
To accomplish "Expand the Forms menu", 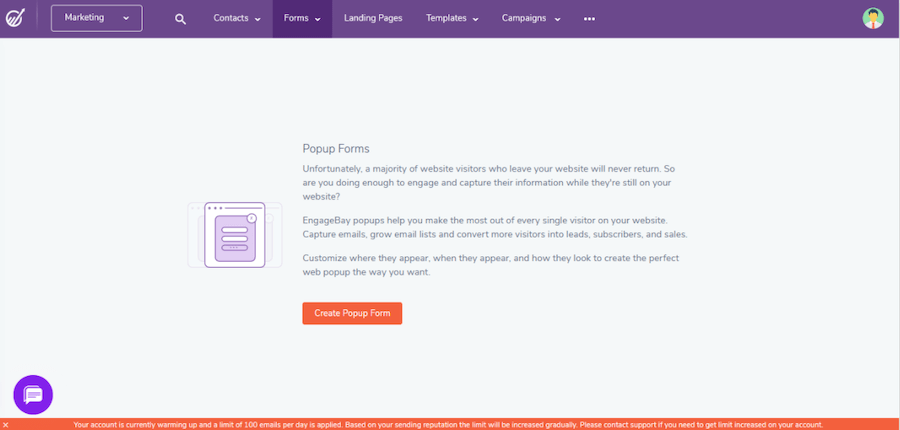I will tap(302, 19).
